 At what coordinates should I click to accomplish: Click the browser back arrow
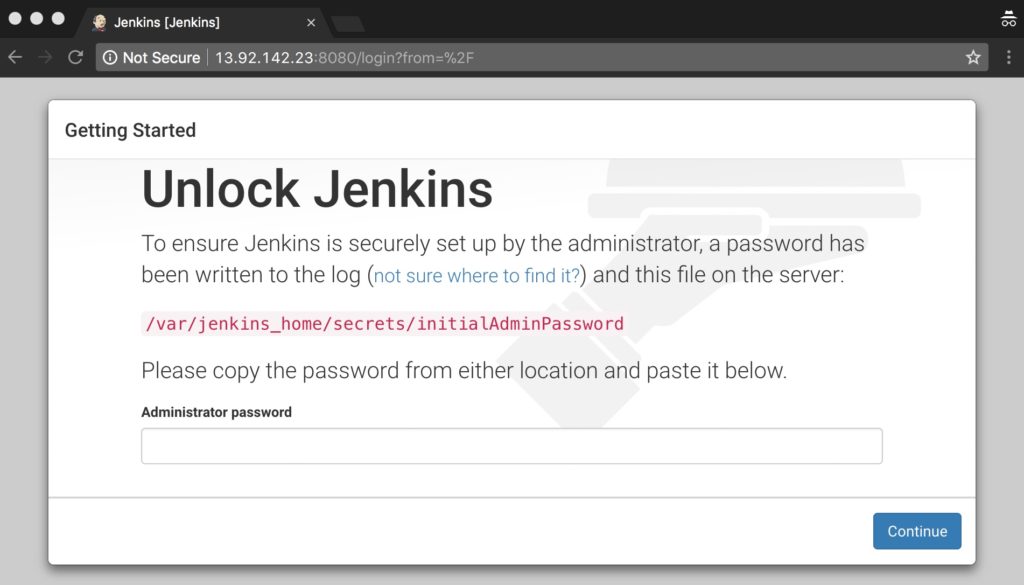tap(15, 57)
